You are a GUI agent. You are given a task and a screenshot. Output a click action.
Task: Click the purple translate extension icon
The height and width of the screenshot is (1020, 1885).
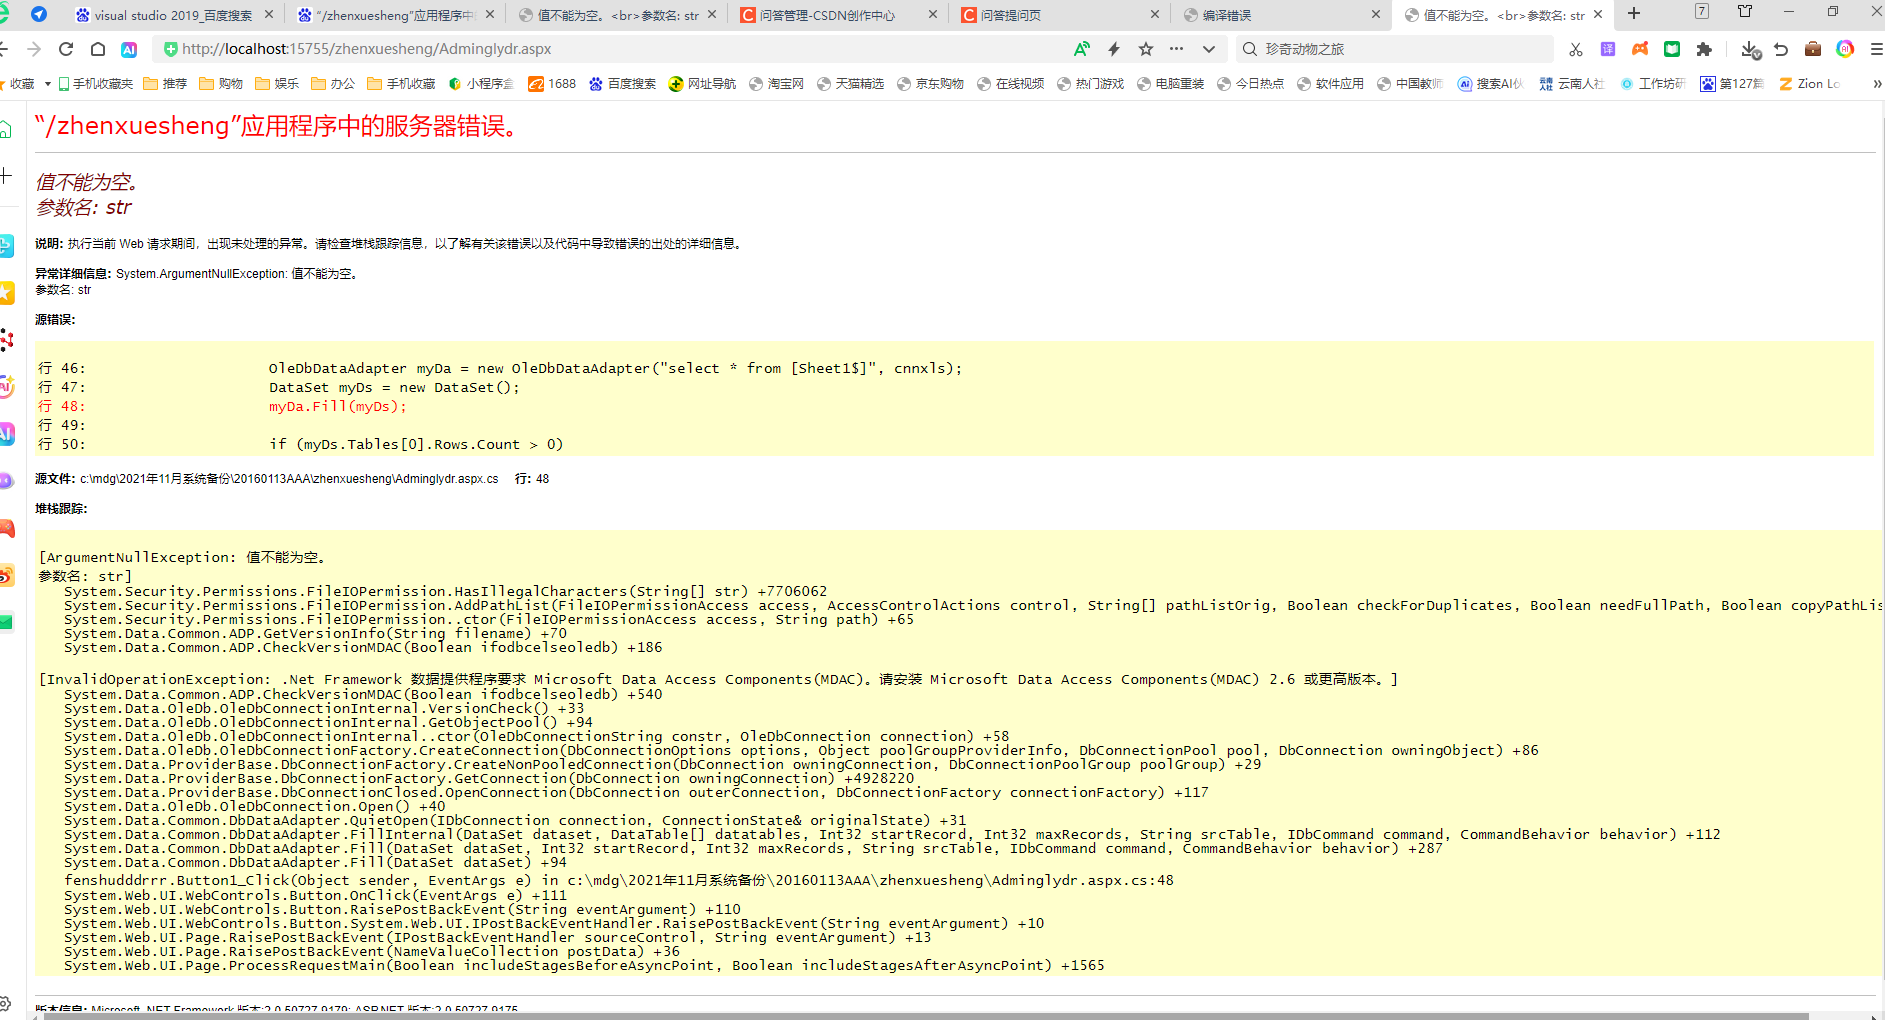[1608, 49]
